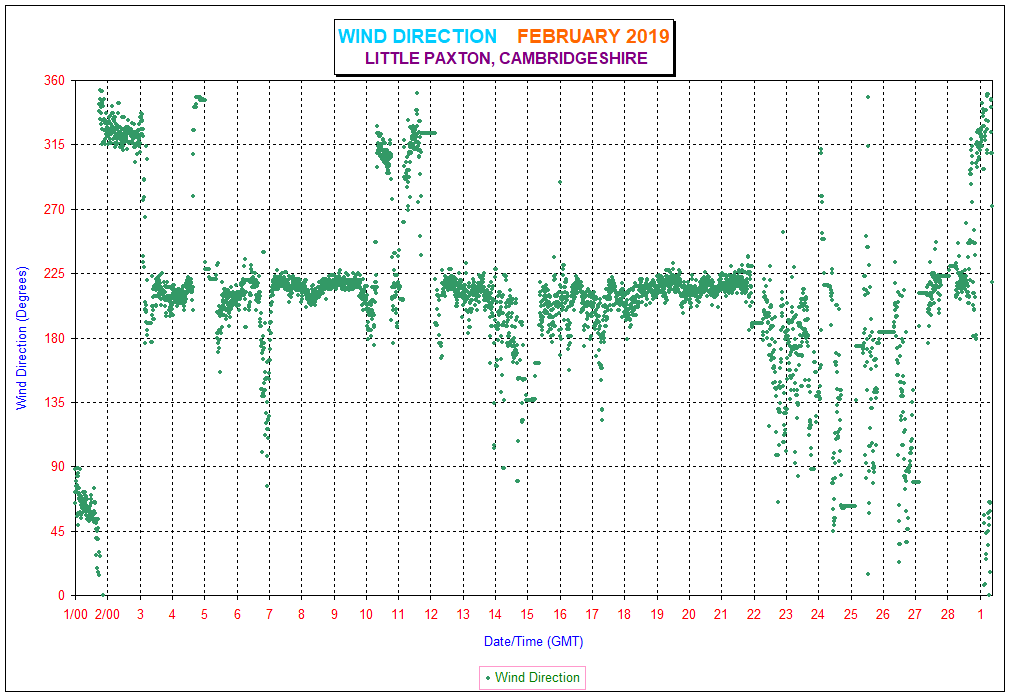Select the x-axis date label "14"
Viewport: 1010px width, 696px height.
tap(495, 614)
